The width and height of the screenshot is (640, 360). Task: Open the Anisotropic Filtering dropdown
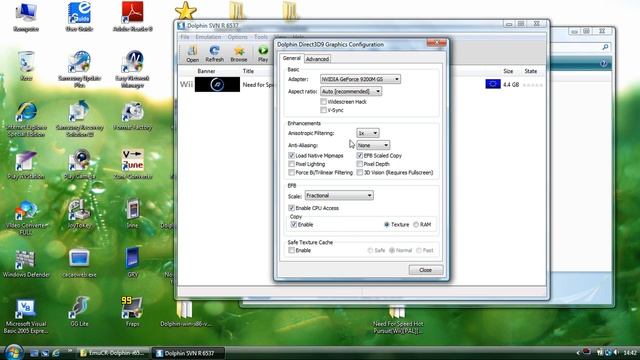tap(368, 133)
